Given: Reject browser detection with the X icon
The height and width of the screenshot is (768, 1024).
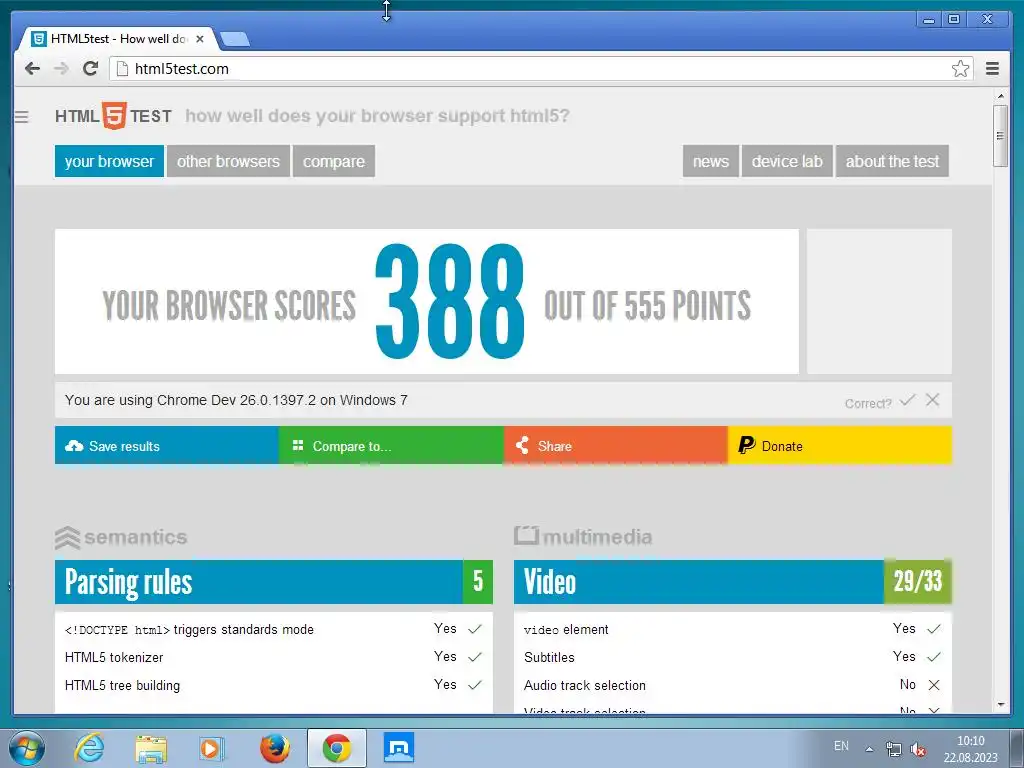Looking at the screenshot, I should pos(933,400).
